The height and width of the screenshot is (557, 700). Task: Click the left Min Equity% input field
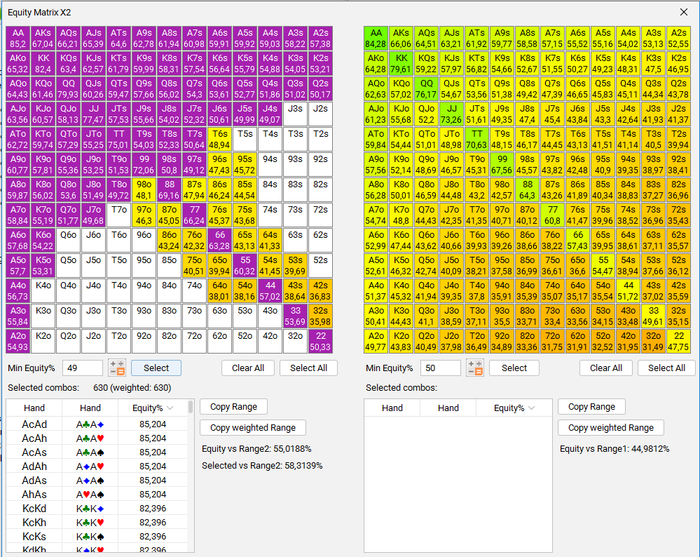[x=83, y=368]
